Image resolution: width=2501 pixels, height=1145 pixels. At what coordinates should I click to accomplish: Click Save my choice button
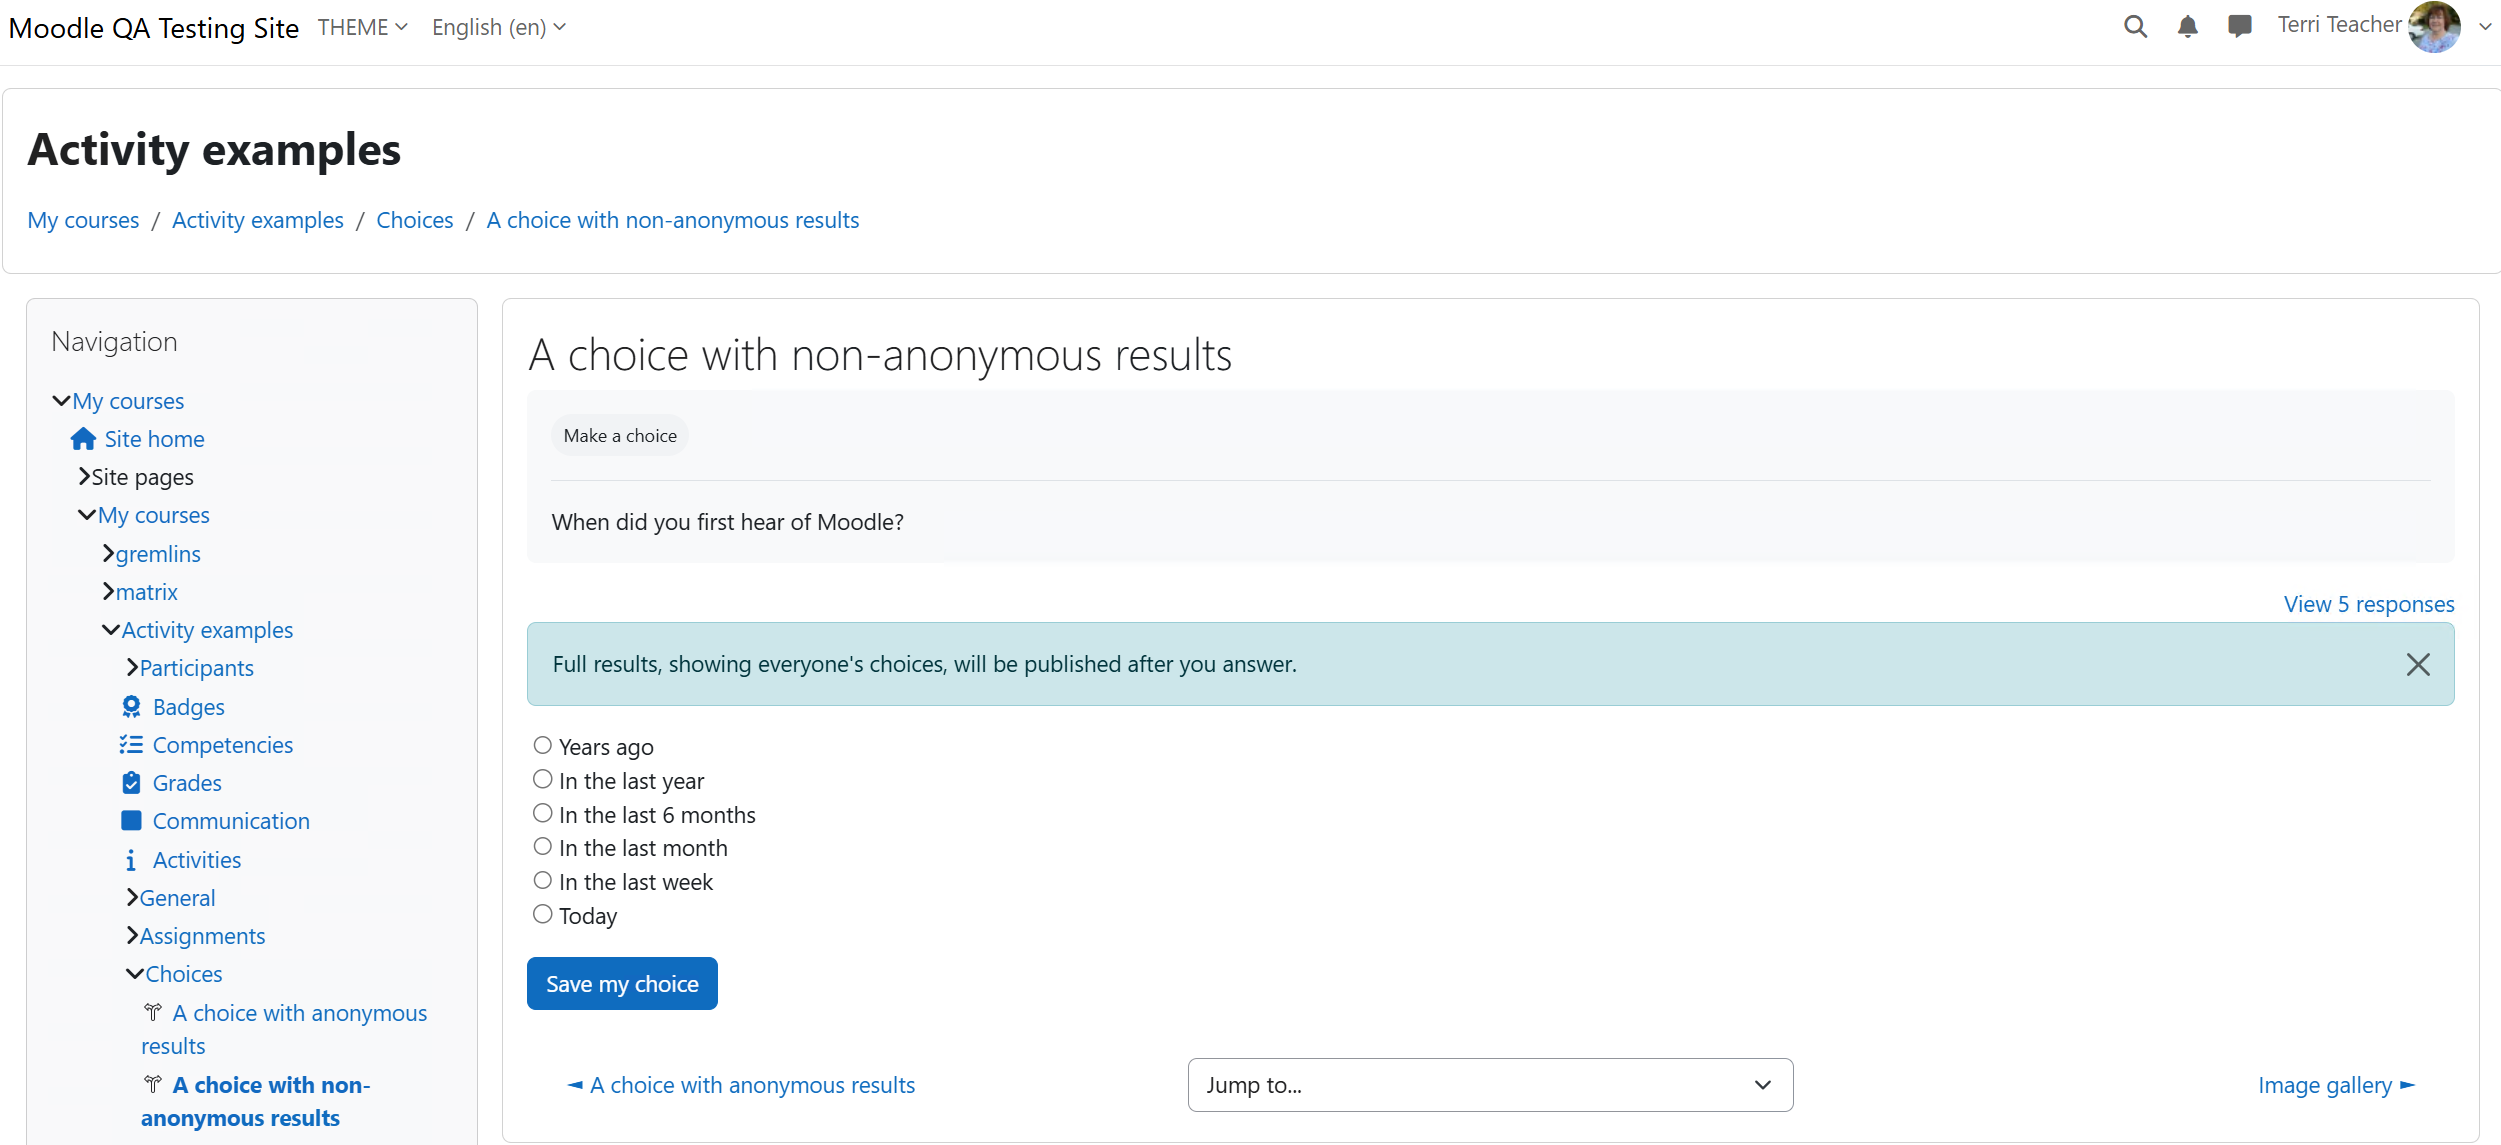pyautogui.click(x=622, y=984)
